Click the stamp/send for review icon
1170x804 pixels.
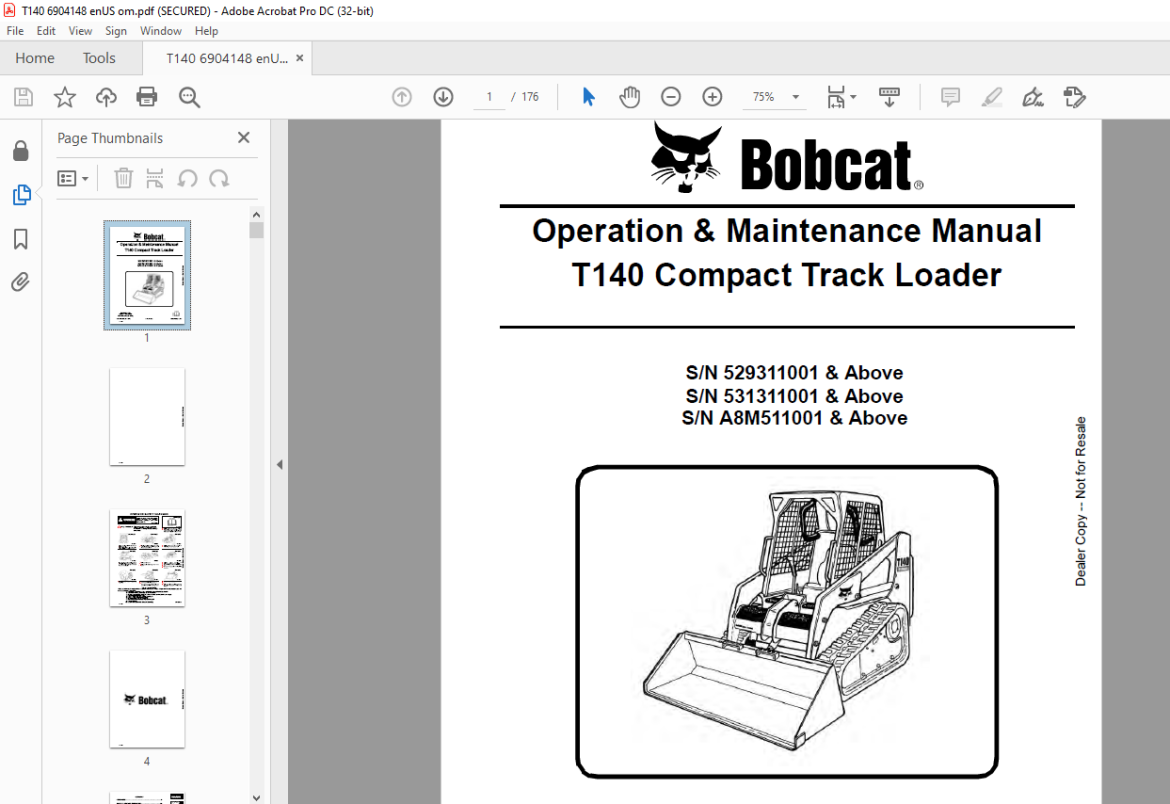coord(1074,97)
